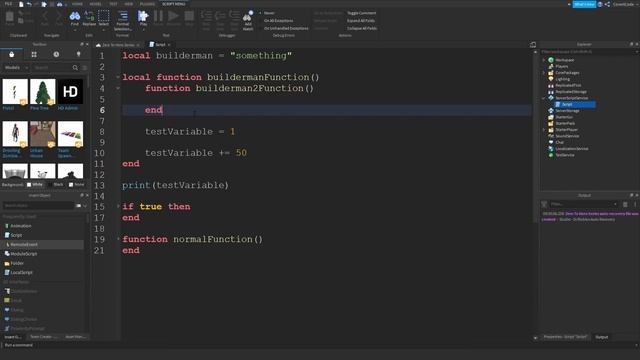Click the pop-out editor icon above scrollbar
This screenshot has height=360, width=640.
[533, 44]
